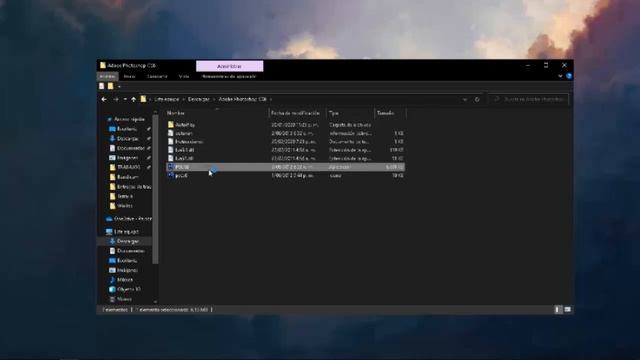Open the TRABAJOS folder in sidebar
The width and height of the screenshot is (640, 360).
pyautogui.click(x=129, y=167)
